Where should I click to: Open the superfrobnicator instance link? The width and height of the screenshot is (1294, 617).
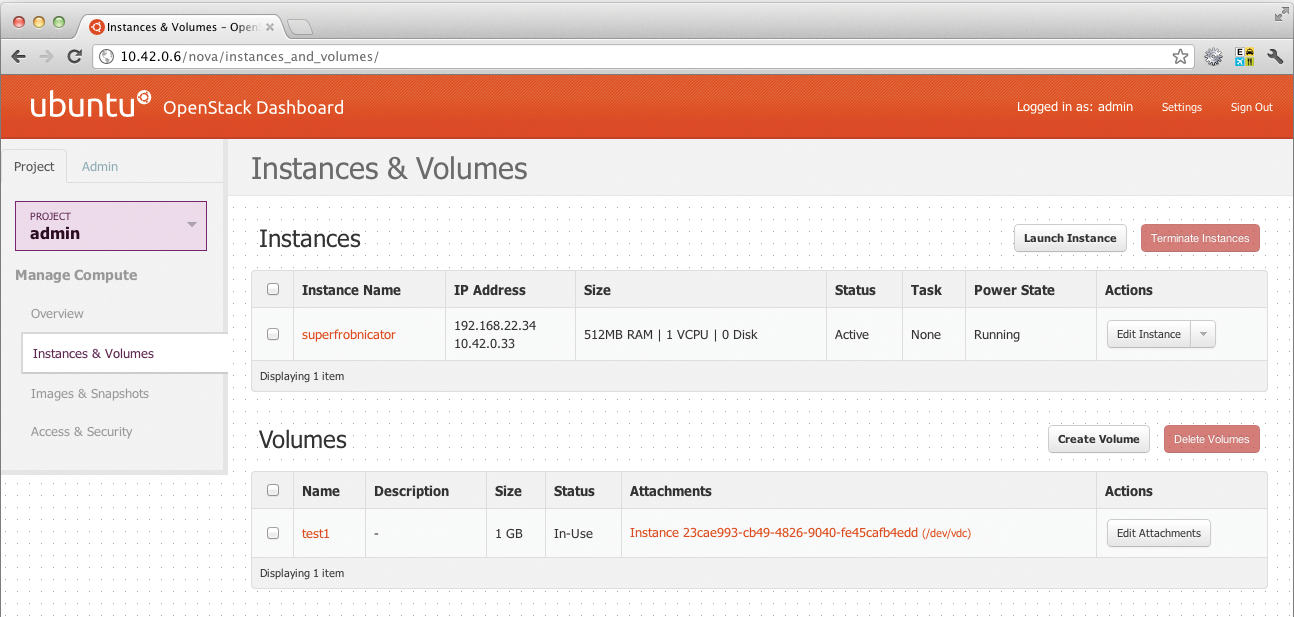pyautogui.click(x=349, y=335)
